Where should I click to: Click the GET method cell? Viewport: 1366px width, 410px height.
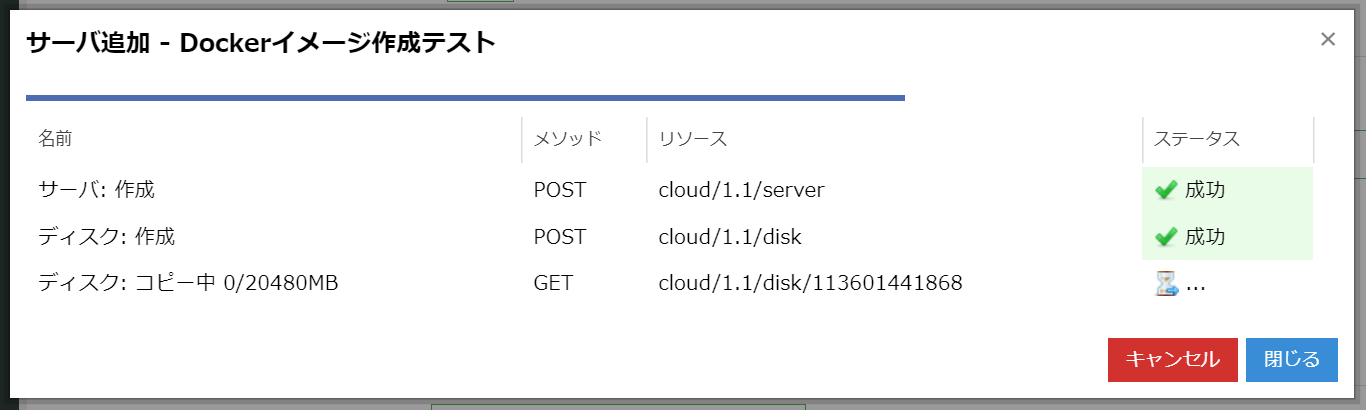(x=553, y=284)
